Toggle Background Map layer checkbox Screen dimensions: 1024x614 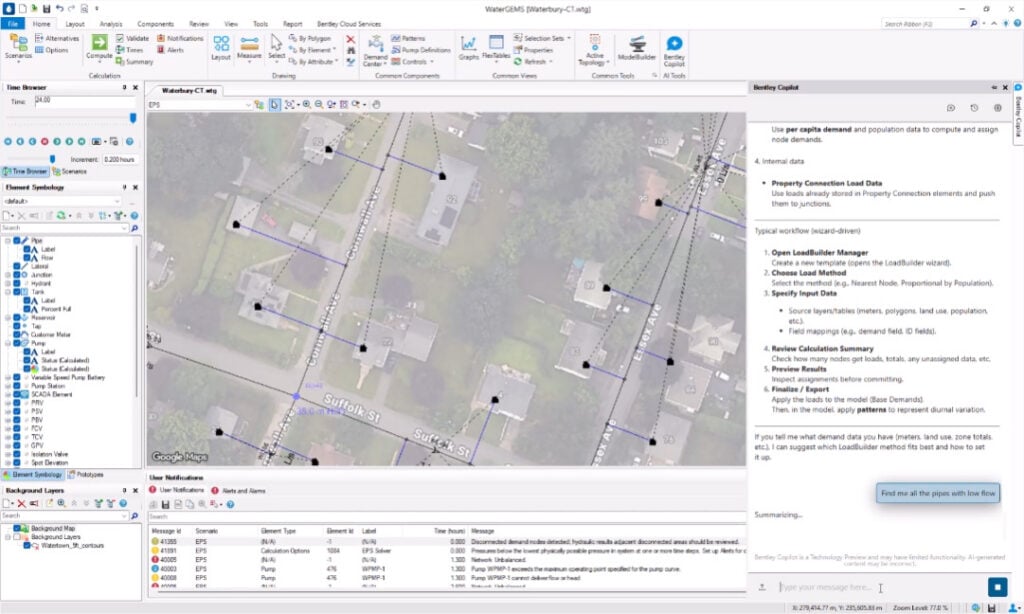17,528
